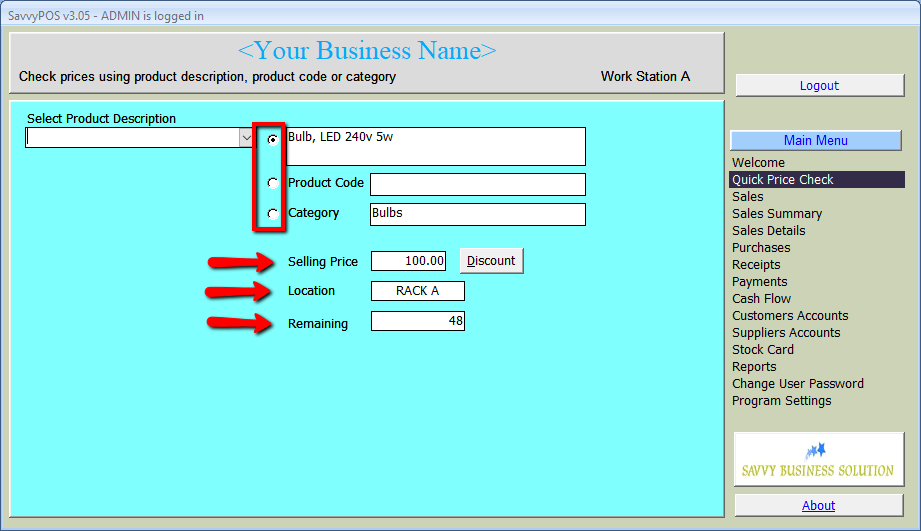Open Reports from the side menu

754,367
